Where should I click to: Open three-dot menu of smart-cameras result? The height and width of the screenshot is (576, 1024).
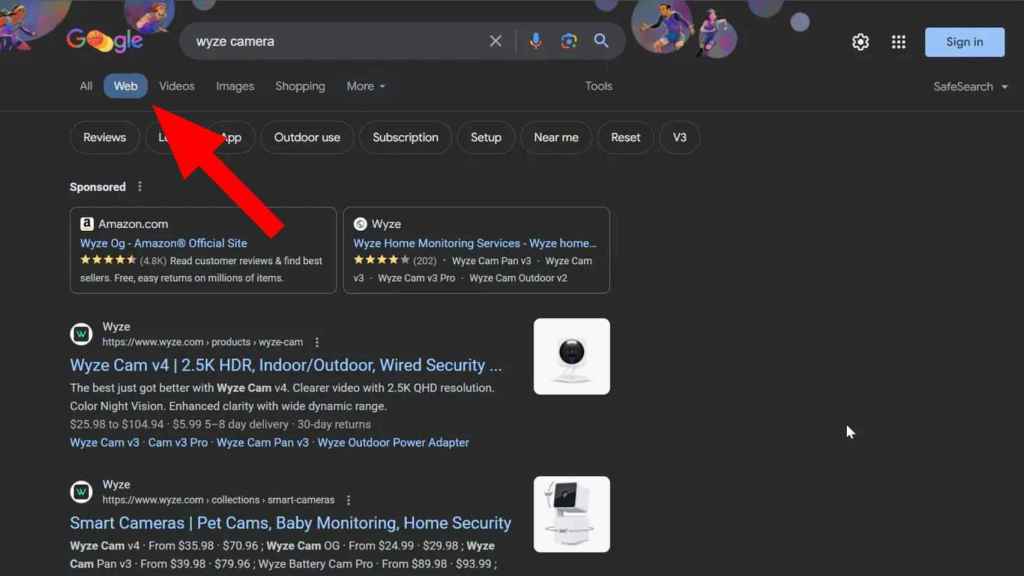pyautogui.click(x=348, y=500)
